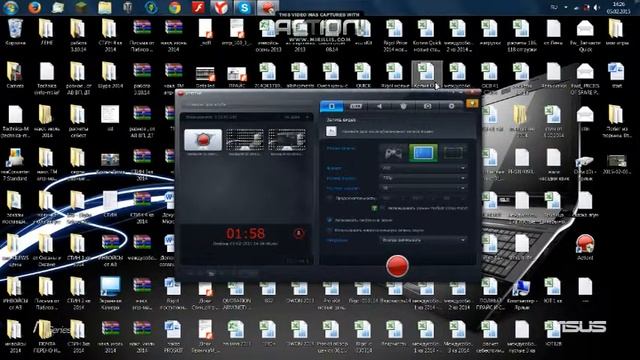This screenshot has width=640, height=360.
Task: Start recording with the big red round button
Action: pyautogui.click(x=397, y=266)
